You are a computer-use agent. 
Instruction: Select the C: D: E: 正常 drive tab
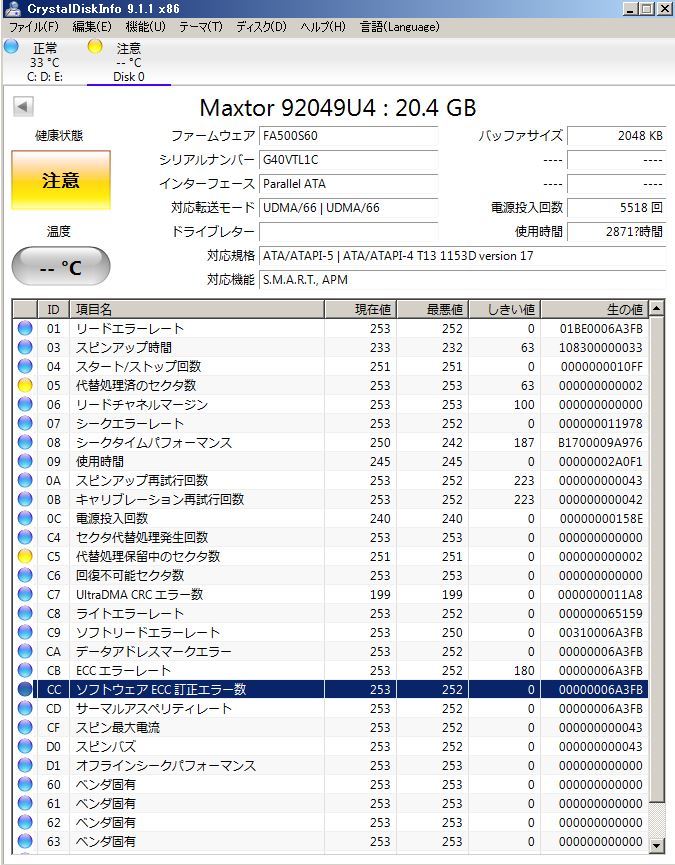[x=45, y=62]
